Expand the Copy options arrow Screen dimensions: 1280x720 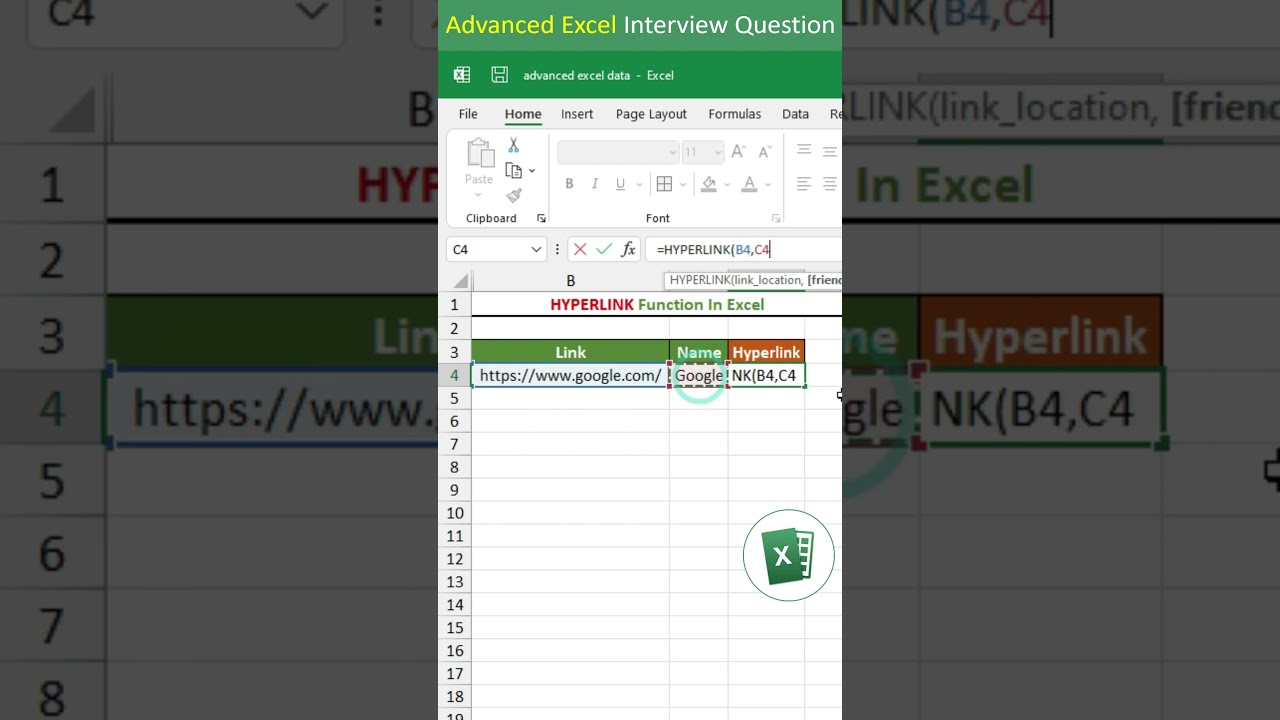tap(532, 171)
